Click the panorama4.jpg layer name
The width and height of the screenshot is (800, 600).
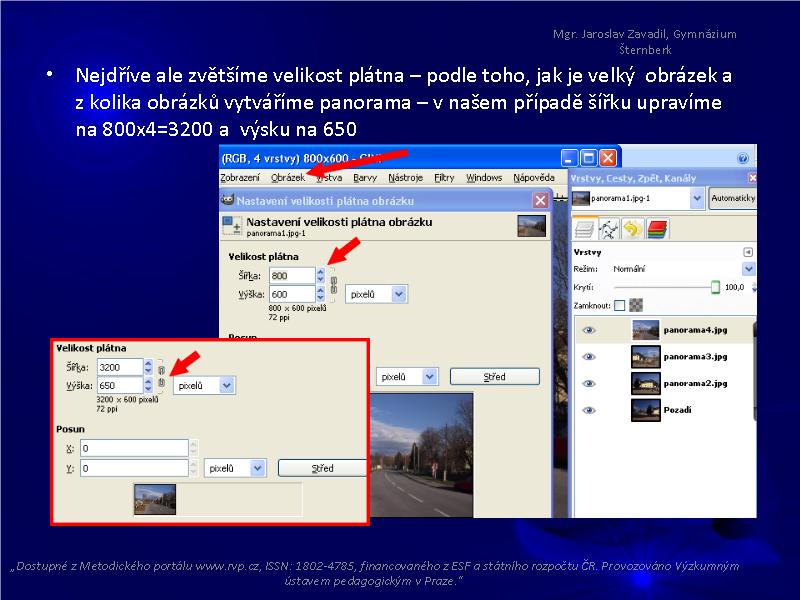[695, 330]
